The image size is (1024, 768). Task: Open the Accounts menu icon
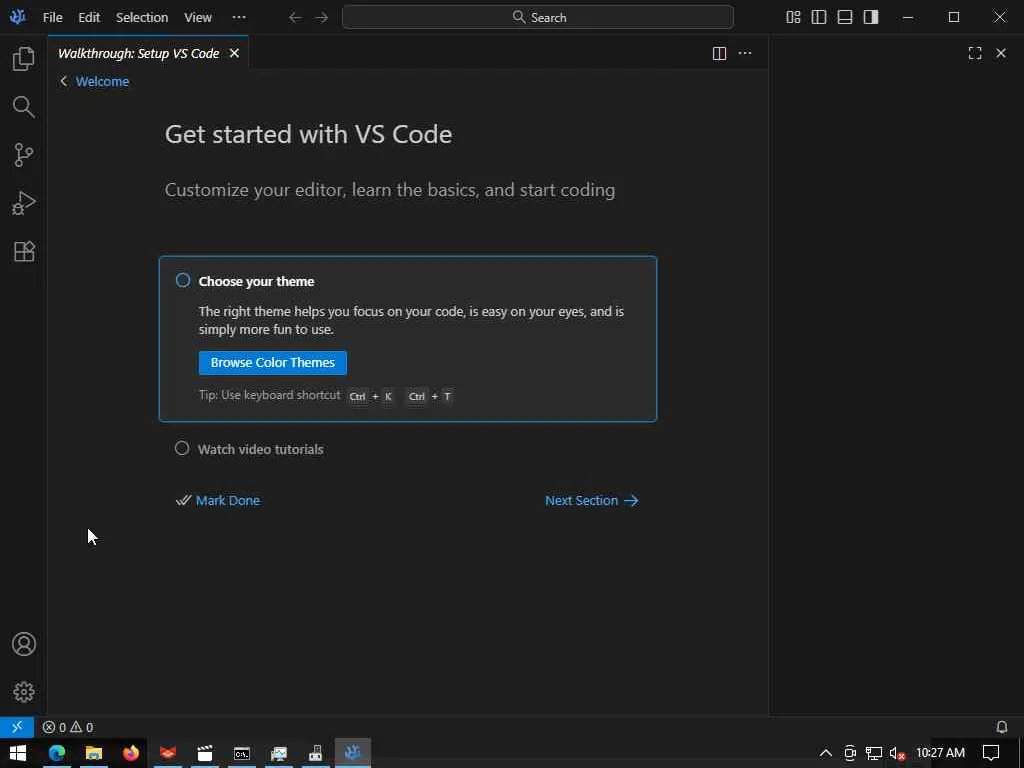tap(24, 644)
